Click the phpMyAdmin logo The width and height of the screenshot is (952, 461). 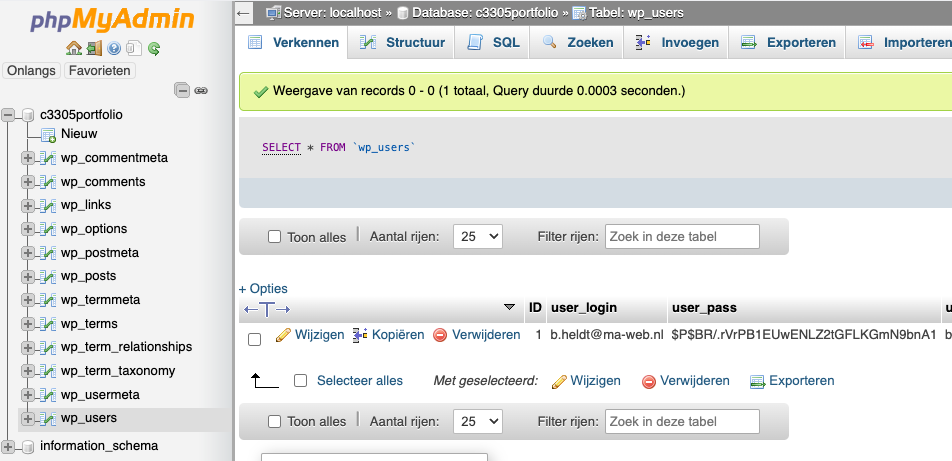[112, 19]
